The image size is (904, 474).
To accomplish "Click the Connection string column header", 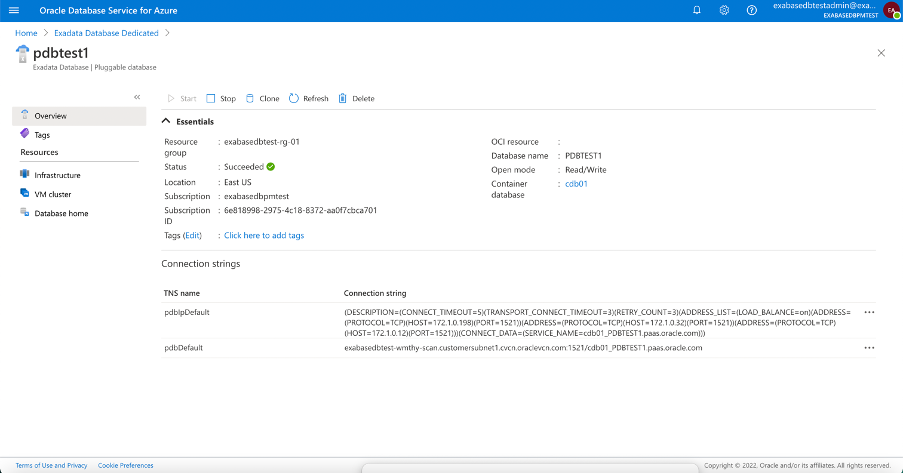I will 375,294.
